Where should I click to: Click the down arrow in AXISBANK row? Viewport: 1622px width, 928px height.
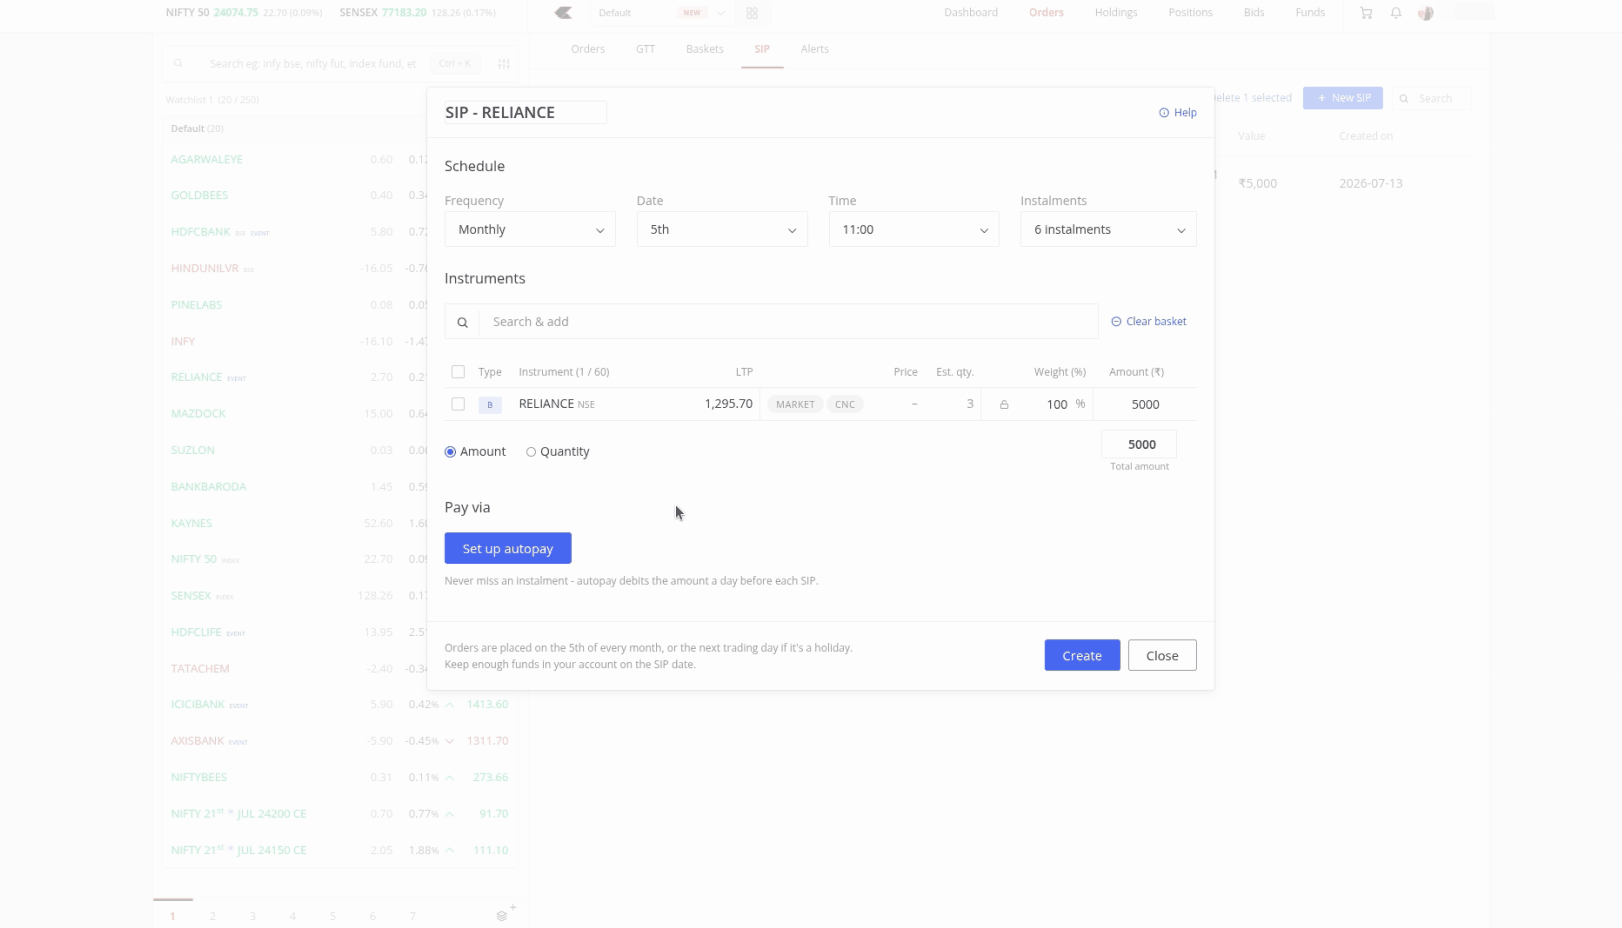pyautogui.click(x=450, y=742)
